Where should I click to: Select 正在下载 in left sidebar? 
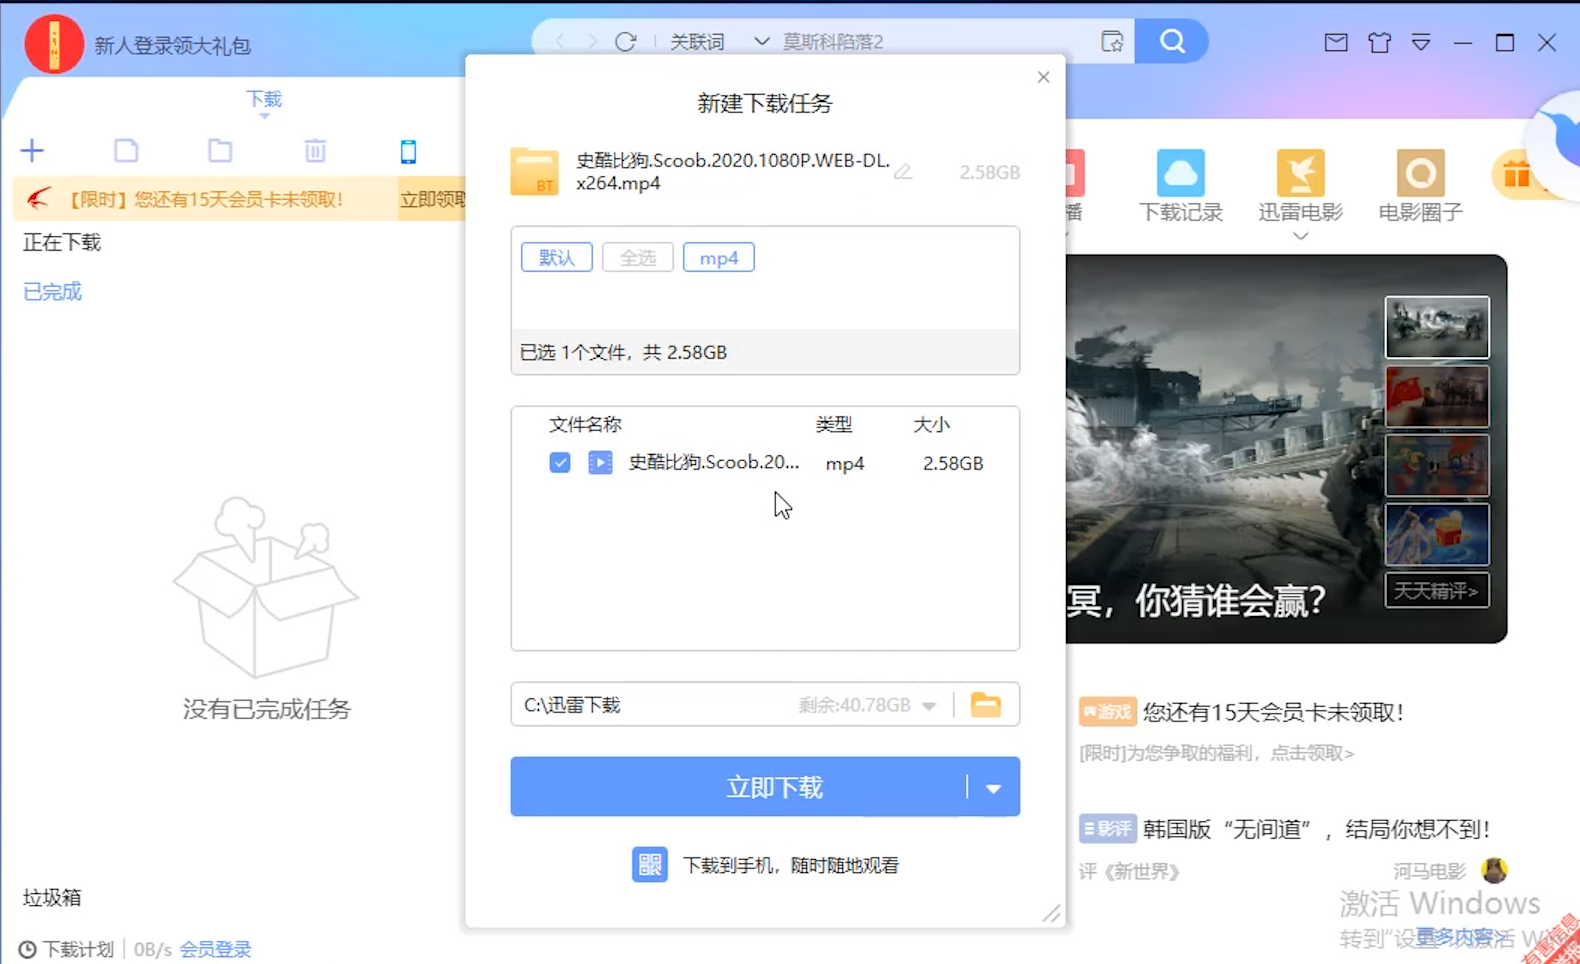pos(62,243)
